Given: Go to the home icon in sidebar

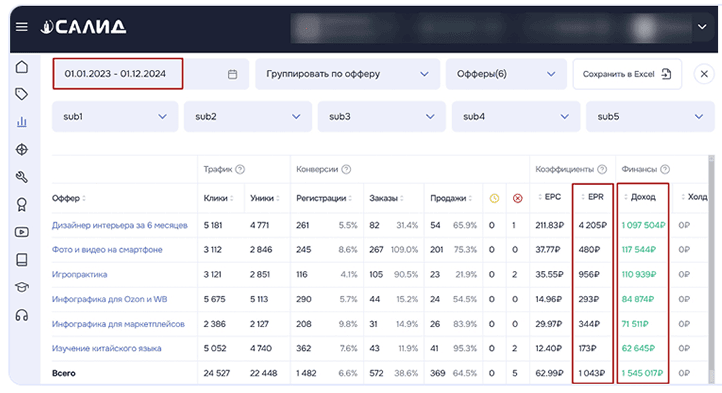Looking at the screenshot, I should pos(22,67).
